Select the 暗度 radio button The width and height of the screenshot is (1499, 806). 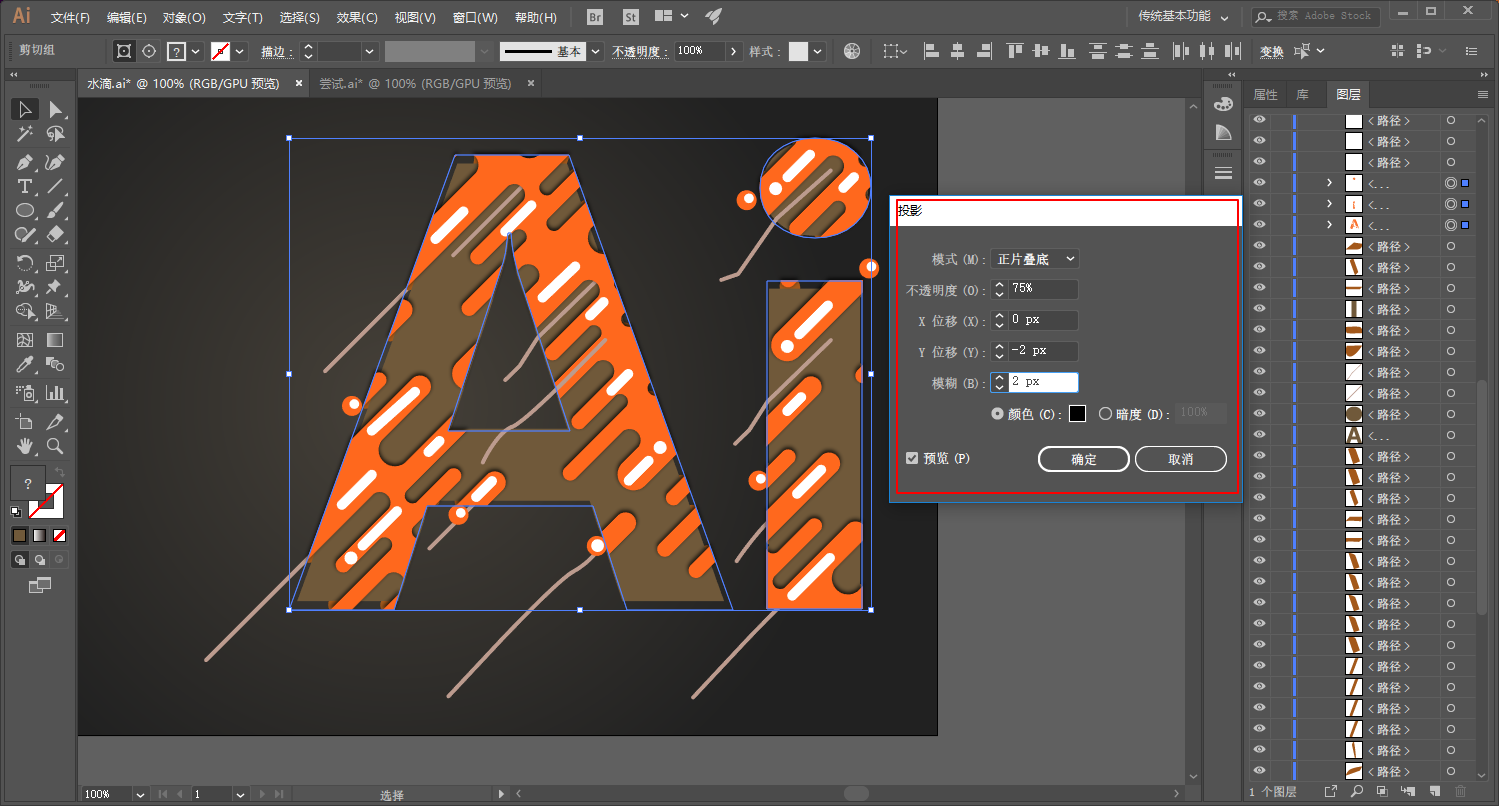pos(1105,413)
